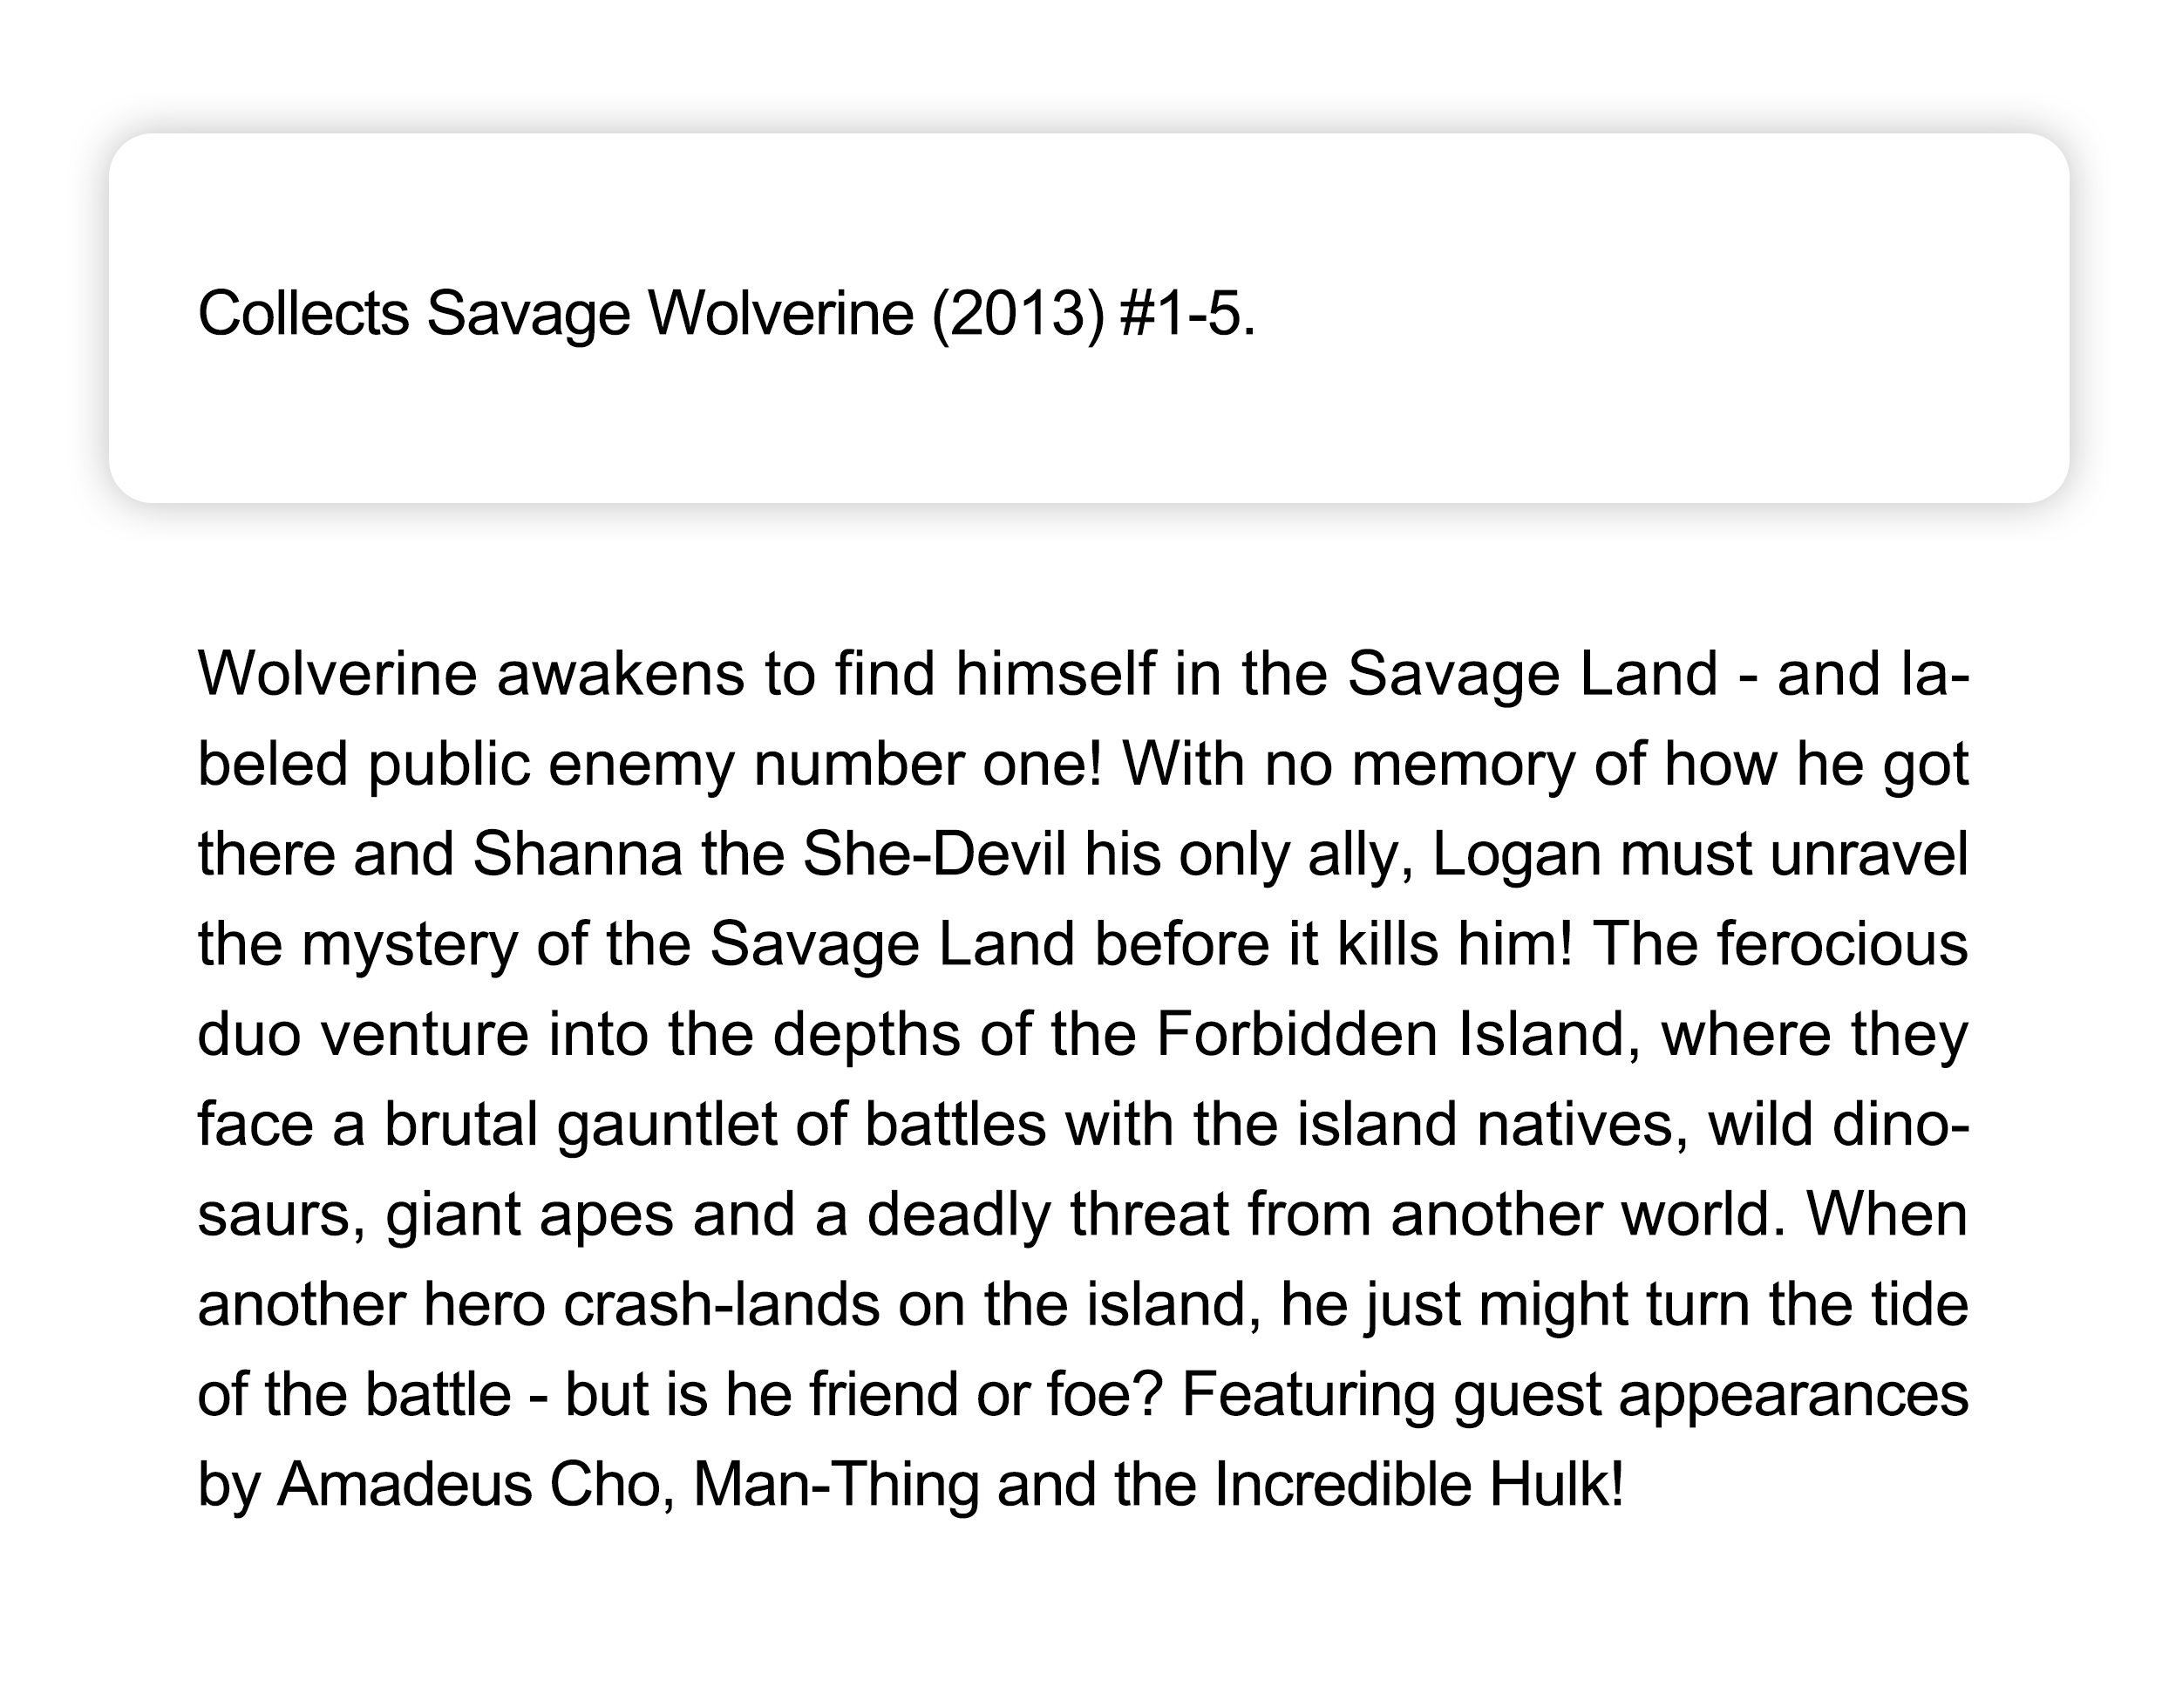The image size is (2162, 1708).
Task: Click the phrase "deadly threat" in the paragraph
Action: tap(1048, 1214)
